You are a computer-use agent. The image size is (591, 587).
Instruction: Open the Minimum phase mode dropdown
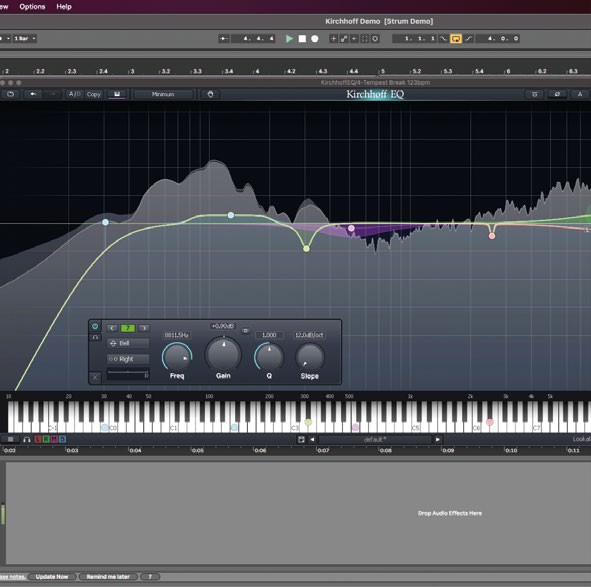(x=163, y=94)
